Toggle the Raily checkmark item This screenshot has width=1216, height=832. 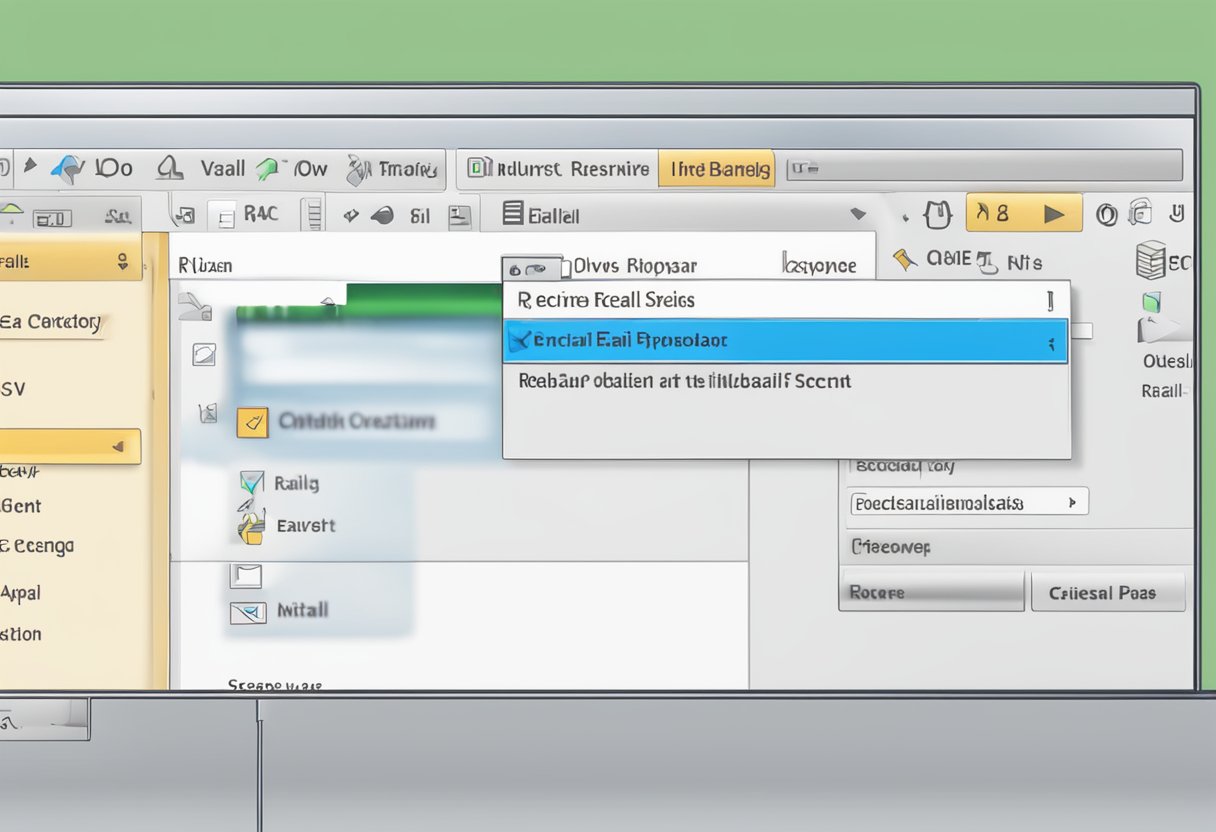click(251, 482)
